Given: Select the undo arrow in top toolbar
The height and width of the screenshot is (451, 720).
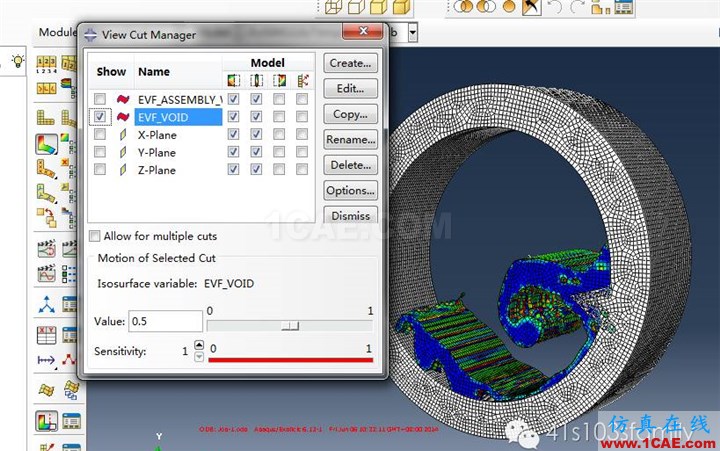Looking at the screenshot, I should coord(555,6).
